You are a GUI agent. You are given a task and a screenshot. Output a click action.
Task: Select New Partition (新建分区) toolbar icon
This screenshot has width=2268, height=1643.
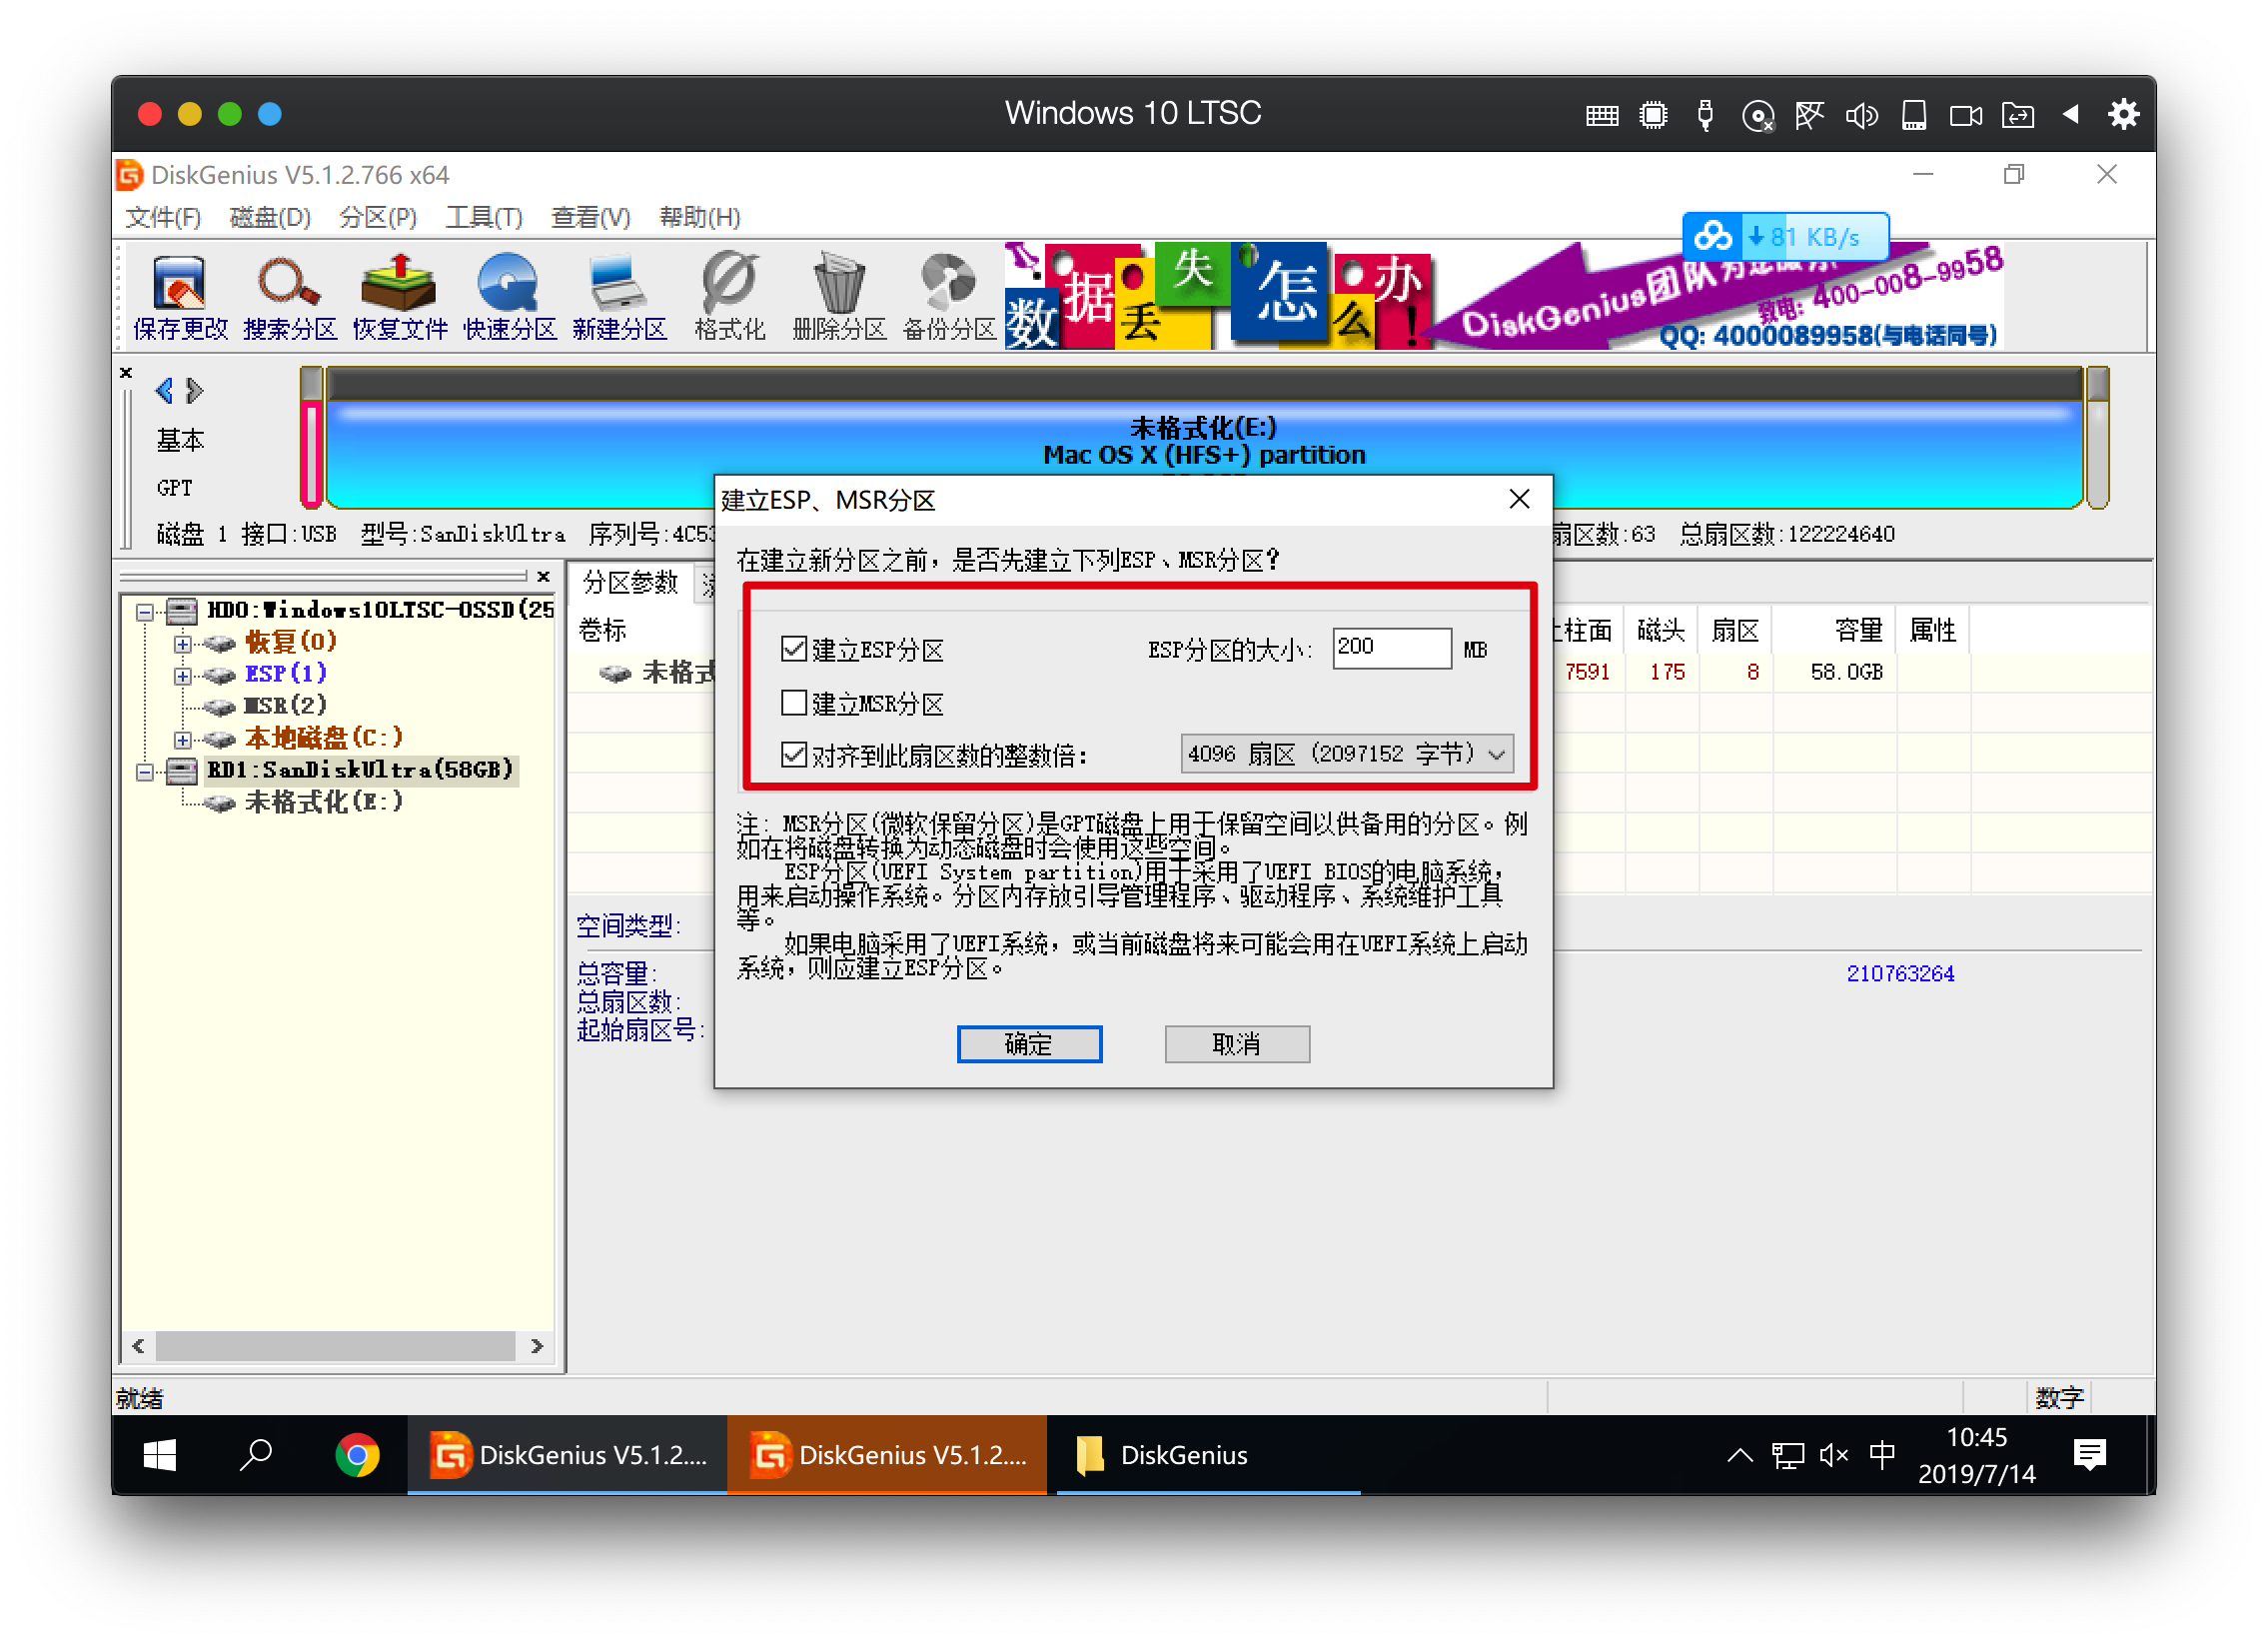619,297
